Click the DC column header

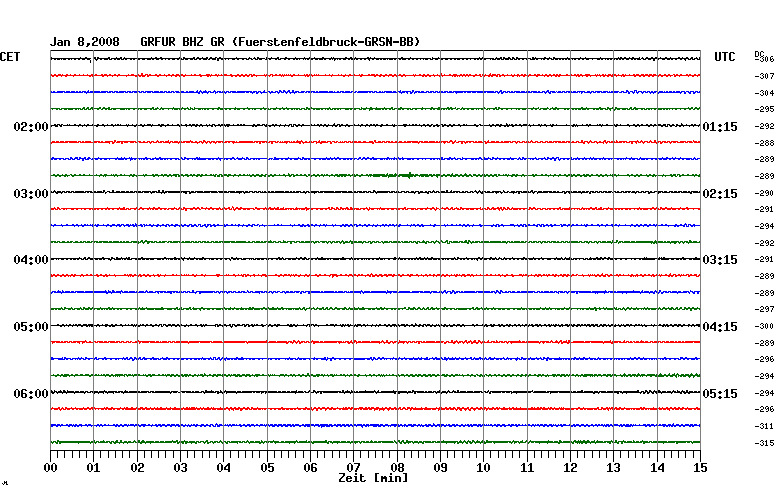click(x=759, y=54)
